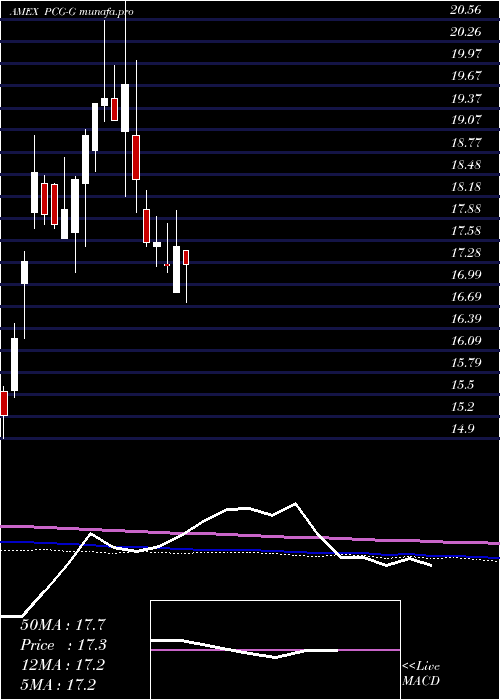The image size is (500, 700).
Task: Click the 15.79 price axis label
Action: pos(466,362)
